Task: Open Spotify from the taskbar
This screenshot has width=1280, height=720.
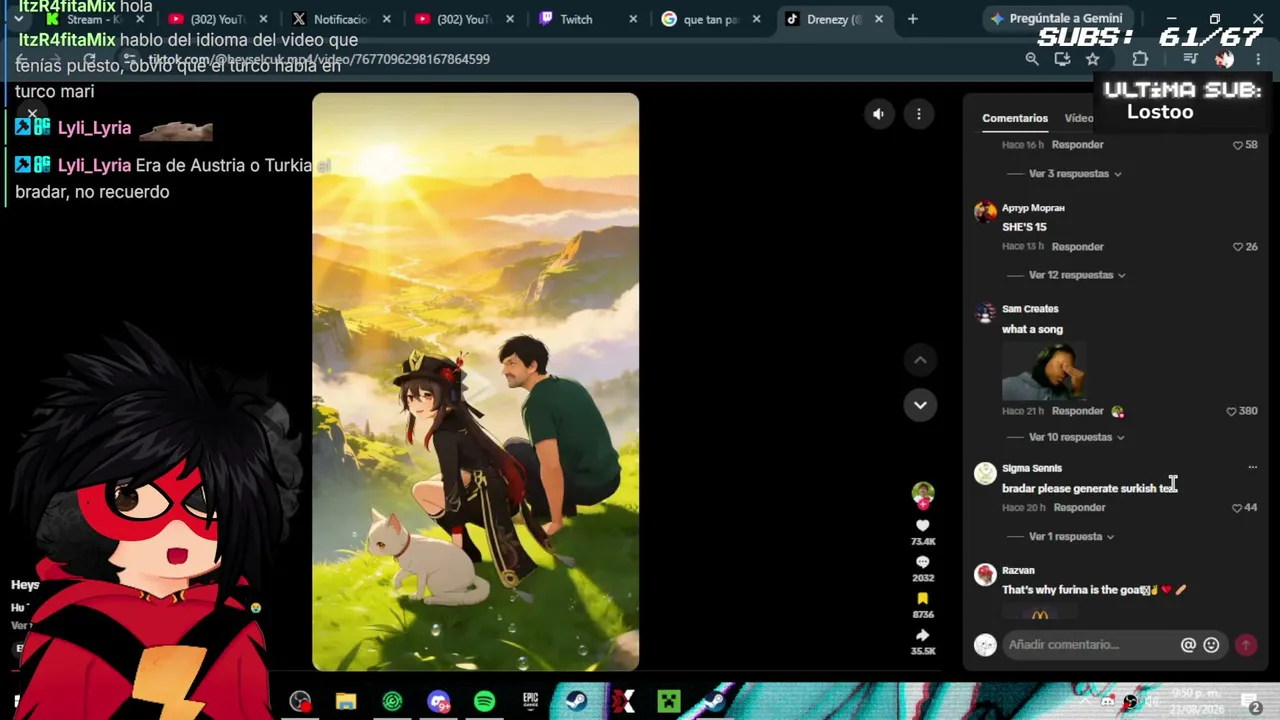Action: [x=484, y=702]
